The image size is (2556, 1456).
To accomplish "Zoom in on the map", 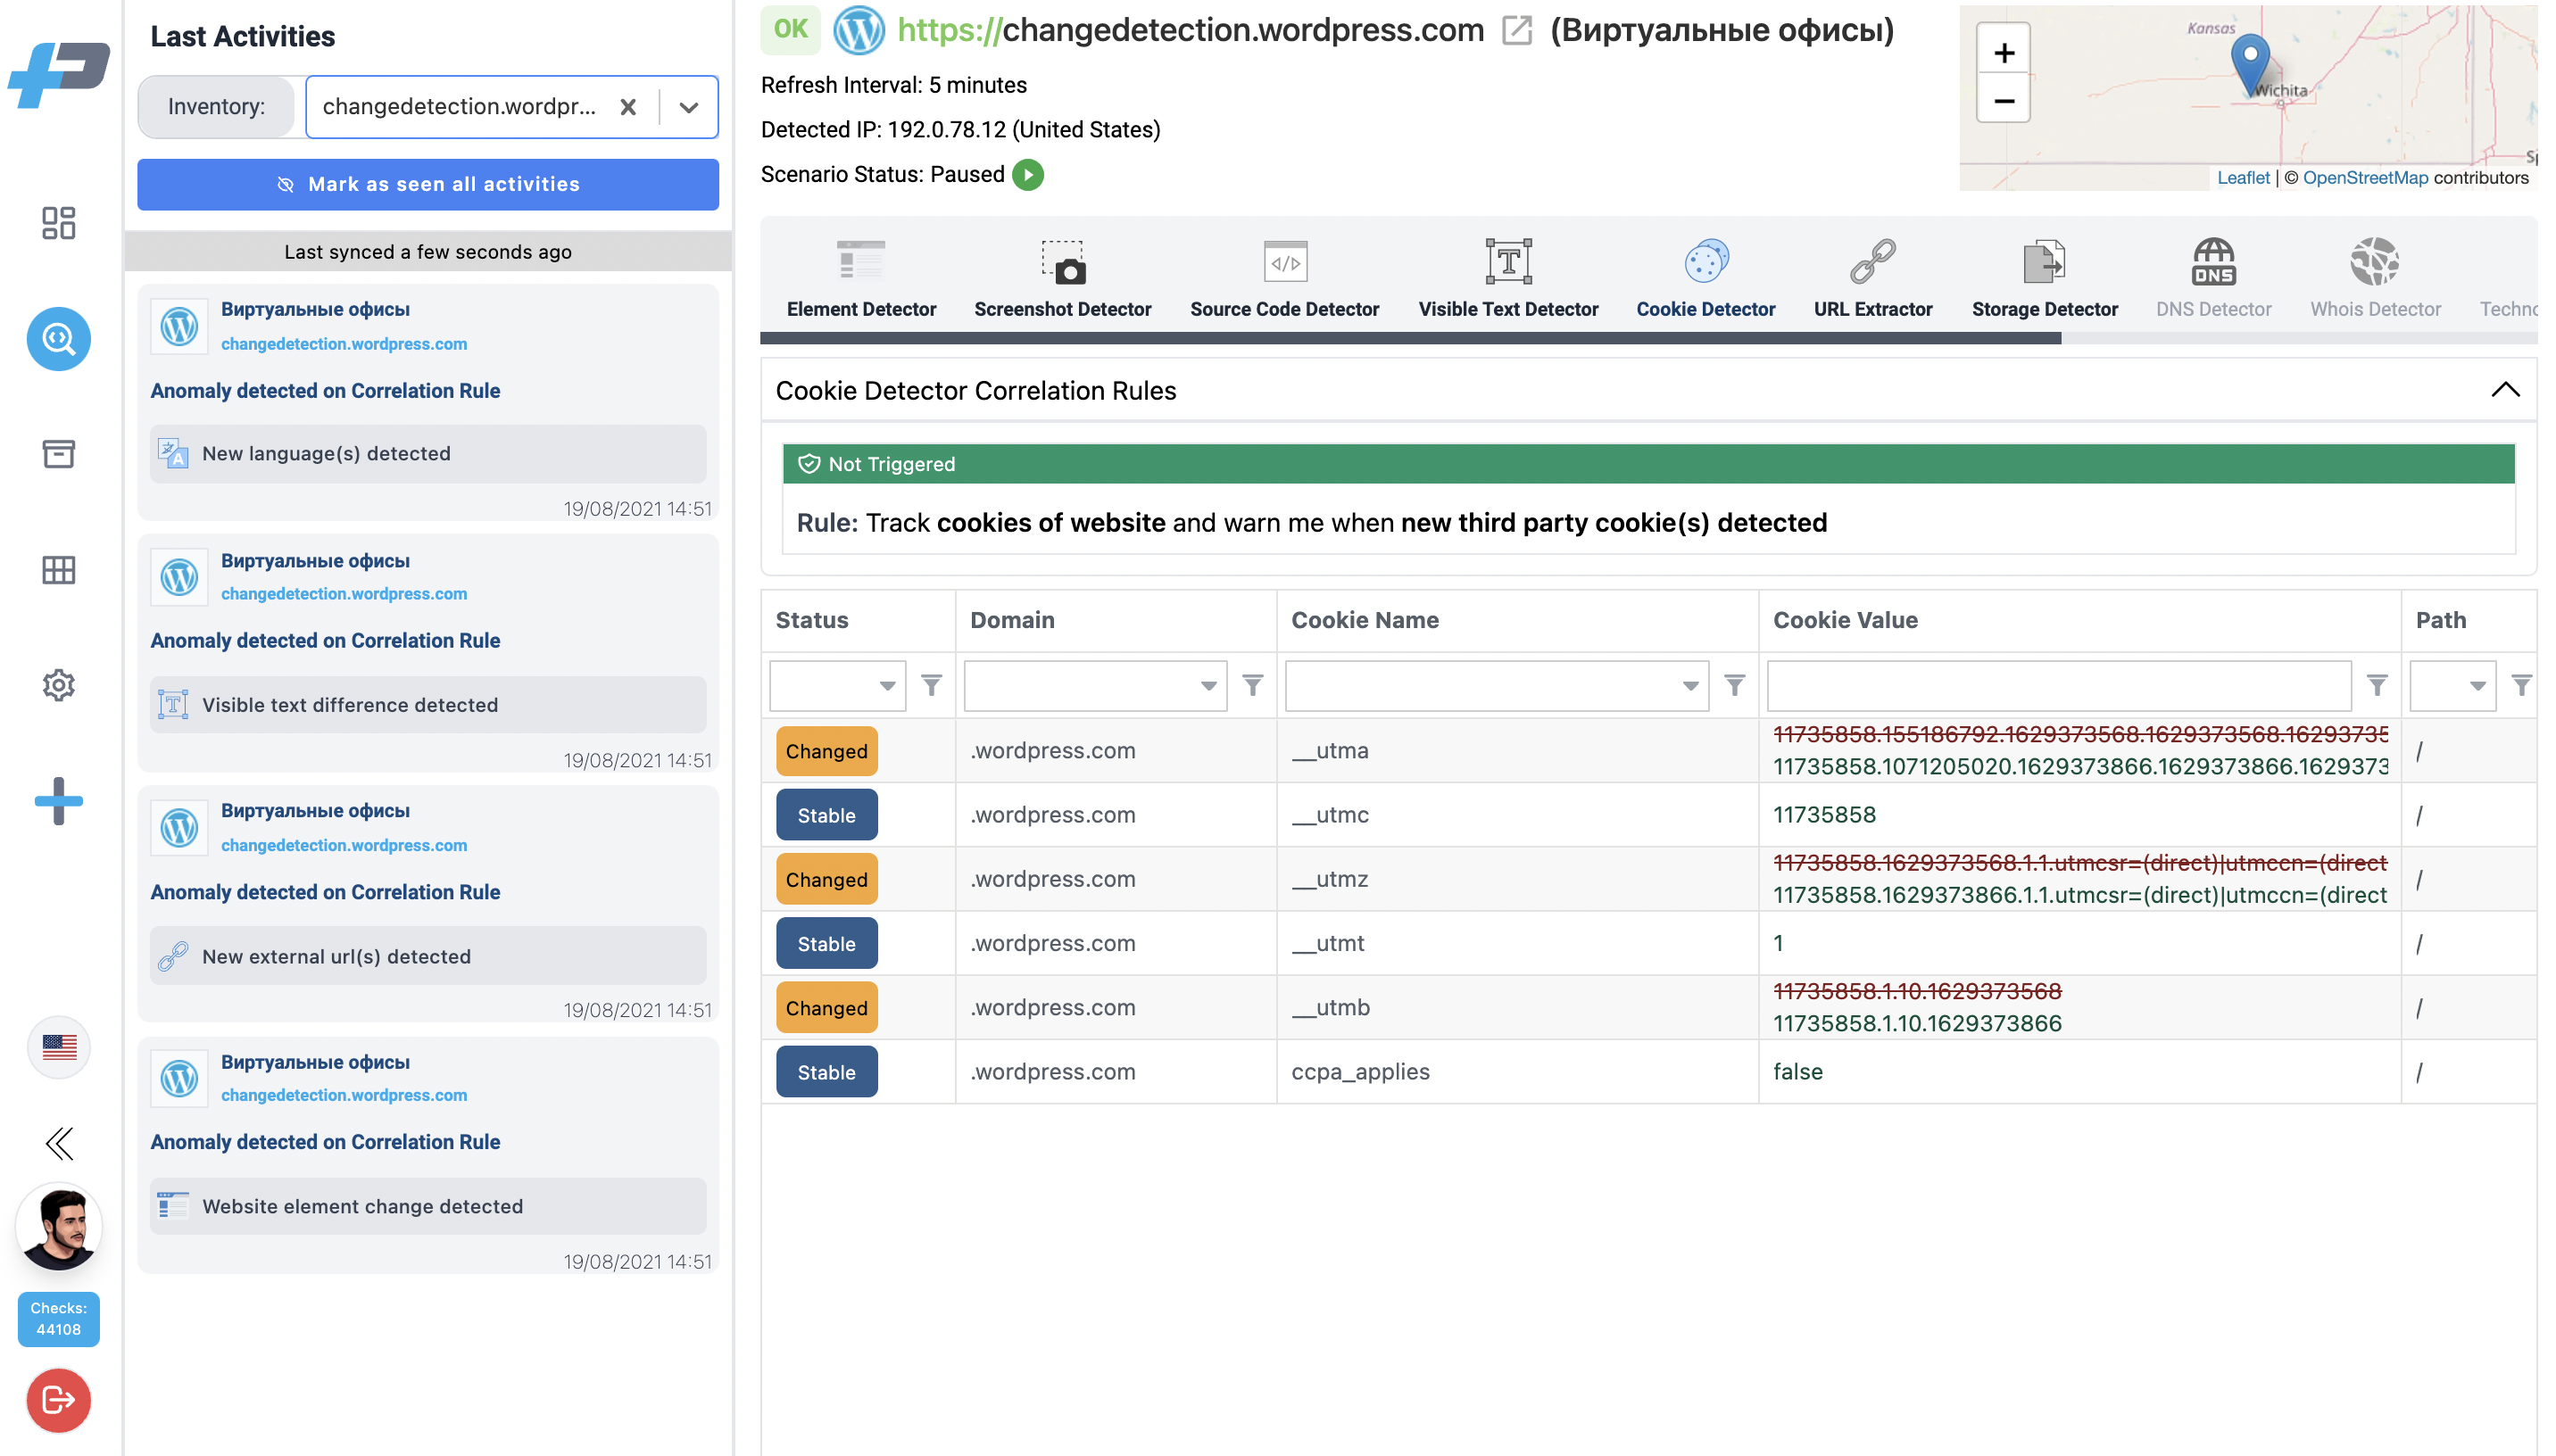I will point(2003,52).
